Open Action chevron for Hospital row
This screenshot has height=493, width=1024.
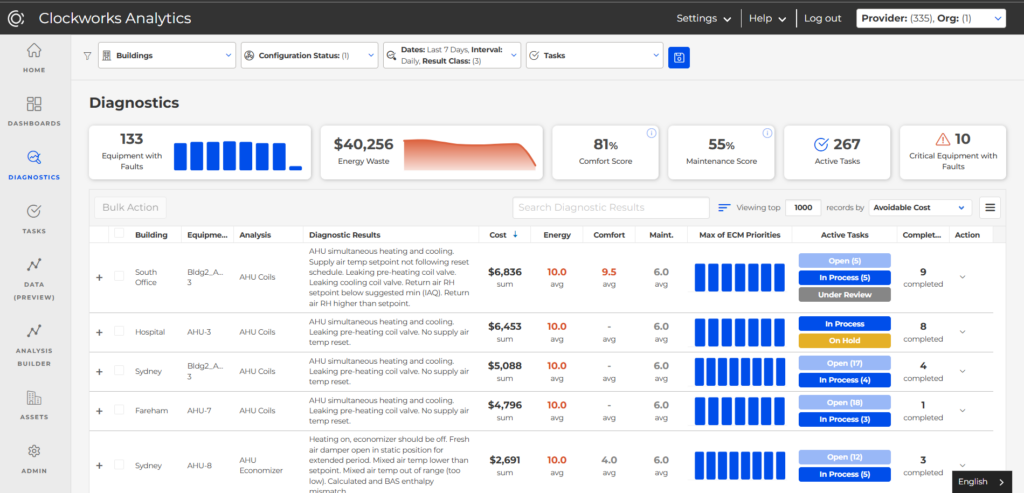(962, 332)
